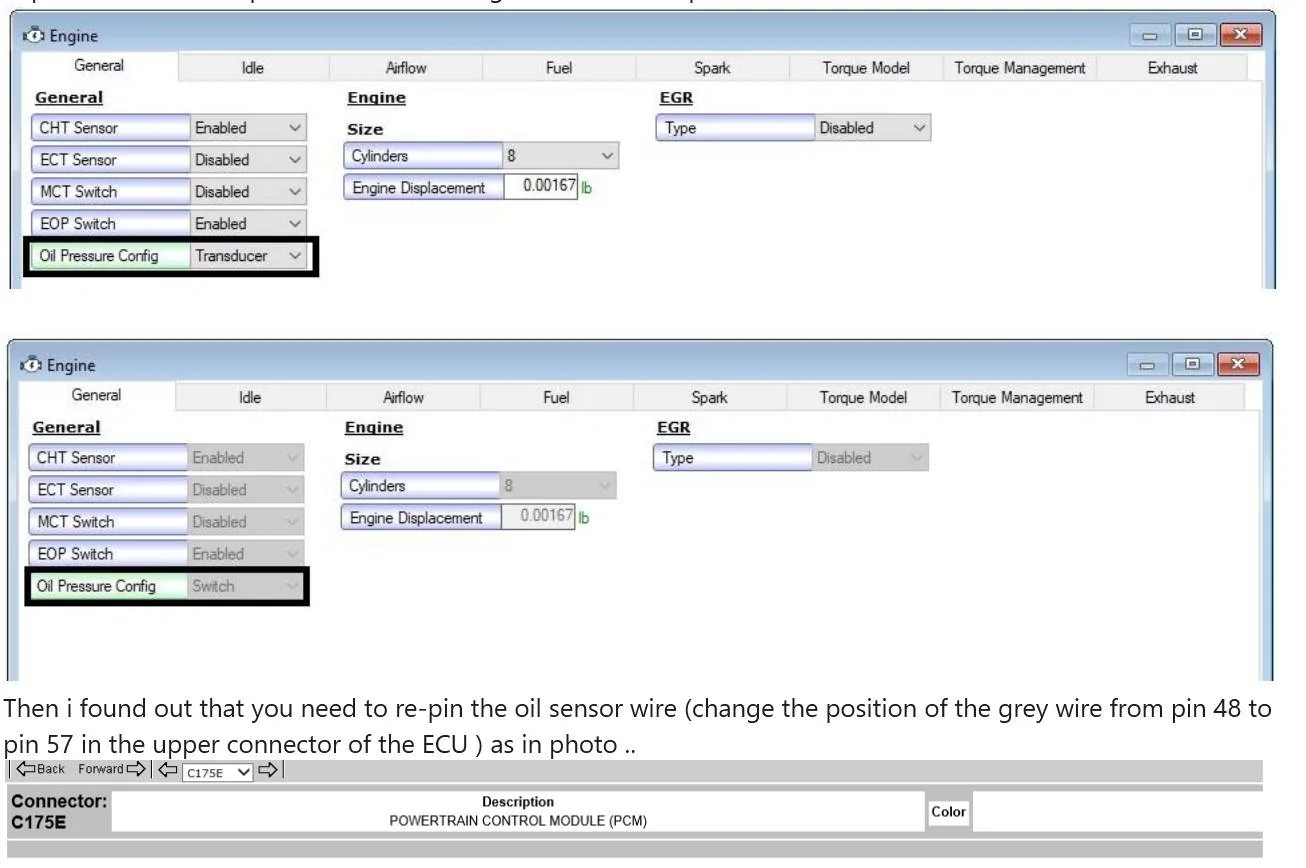Click Engine Displacement field in upper window
The width and height of the screenshot is (1306, 868).
tap(540, 187)
